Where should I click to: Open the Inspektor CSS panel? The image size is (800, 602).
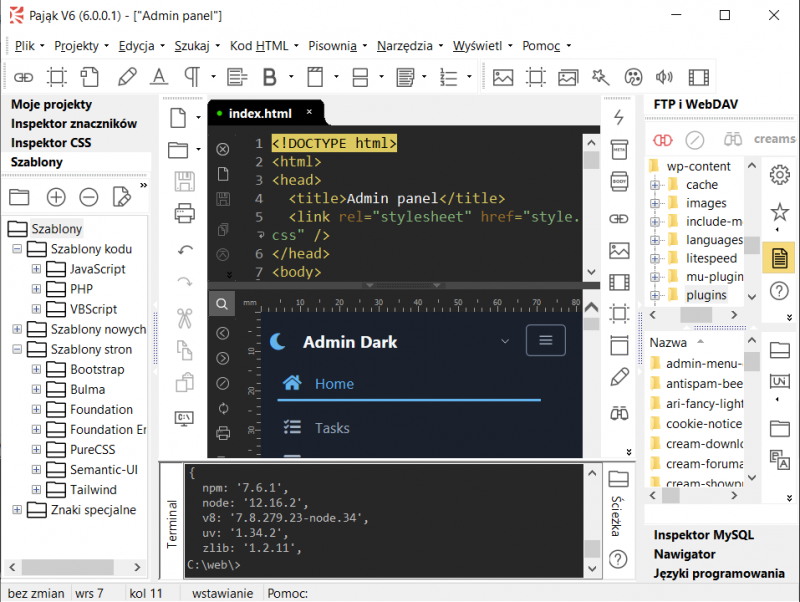(51, 143)
